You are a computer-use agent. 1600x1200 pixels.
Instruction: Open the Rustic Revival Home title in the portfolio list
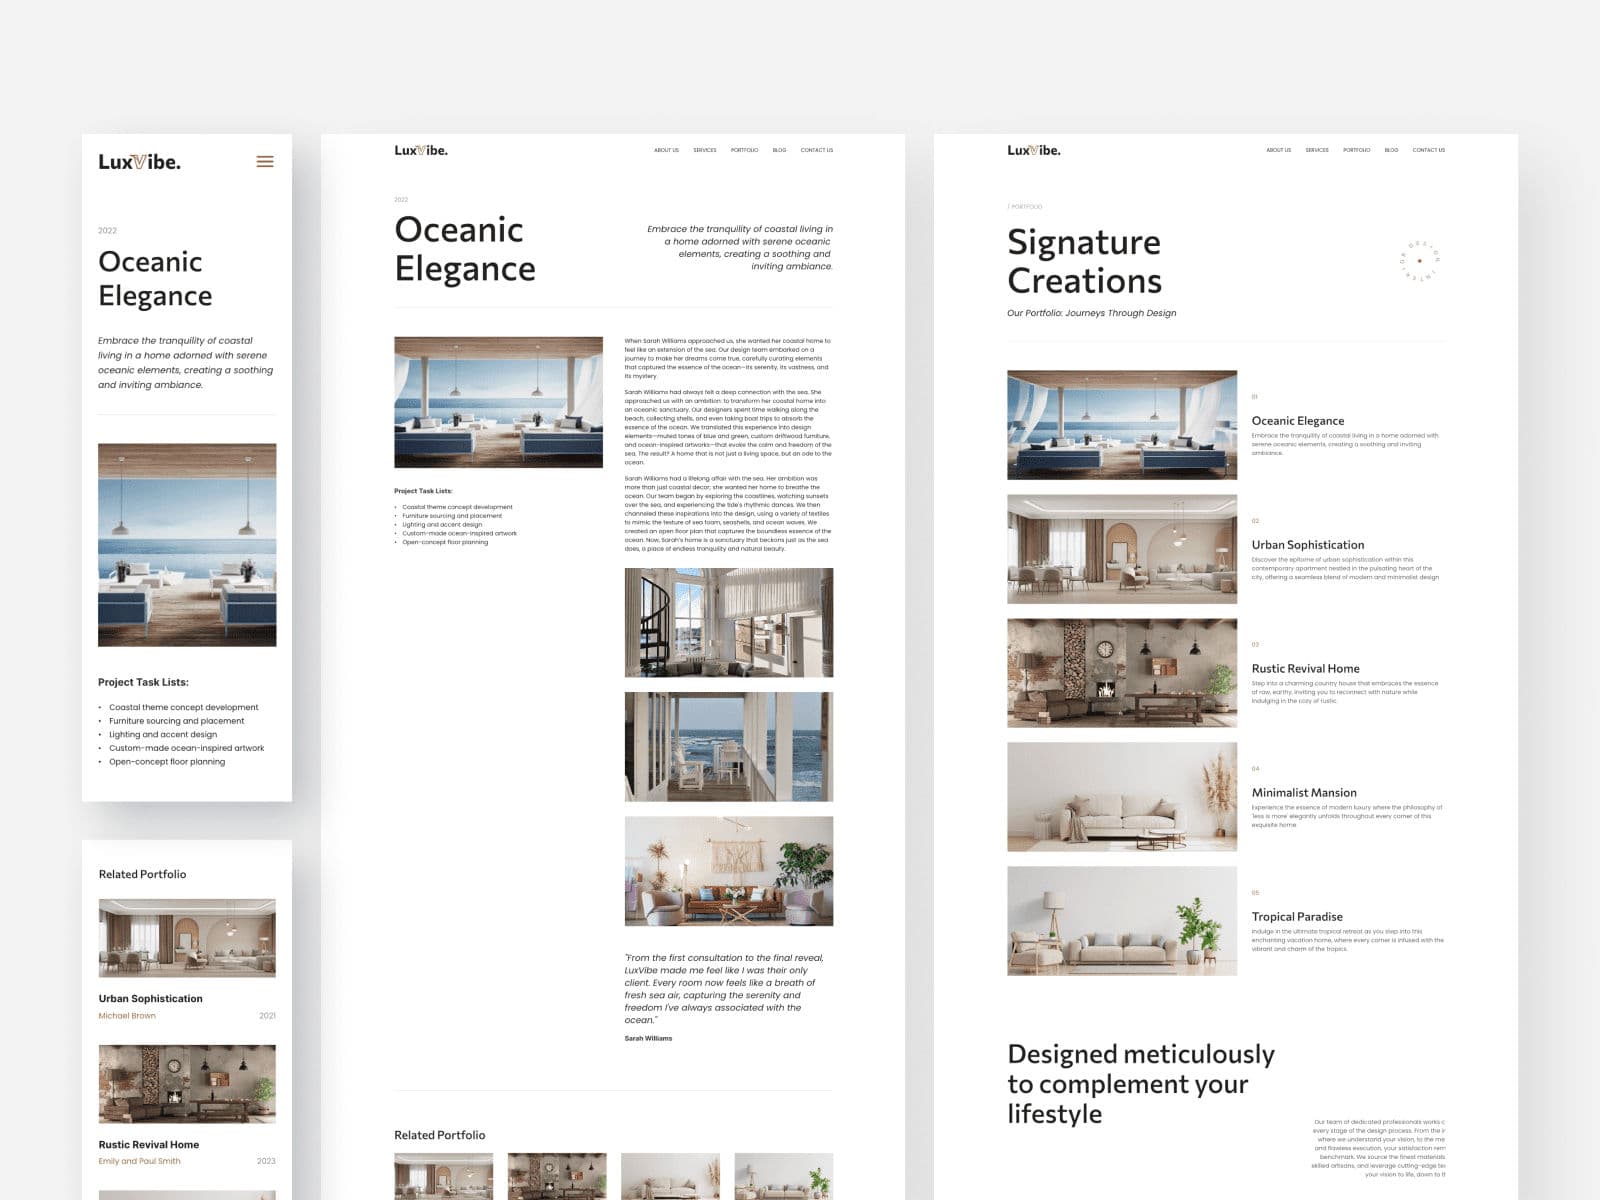(1305, 669)
